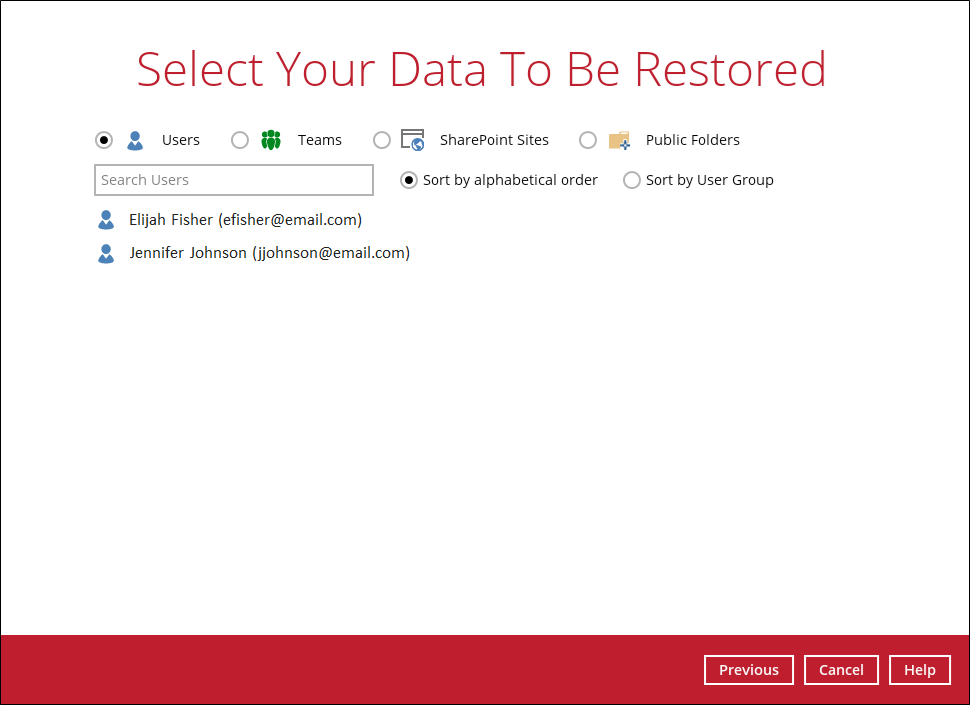Select the Users radio button

[x=104, y=140]
